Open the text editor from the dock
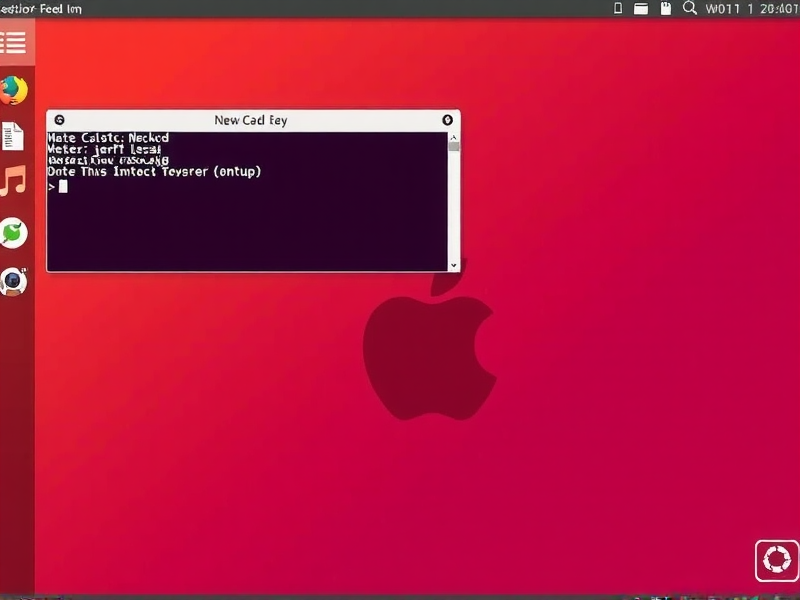800x600 pixels. [14, 138]
